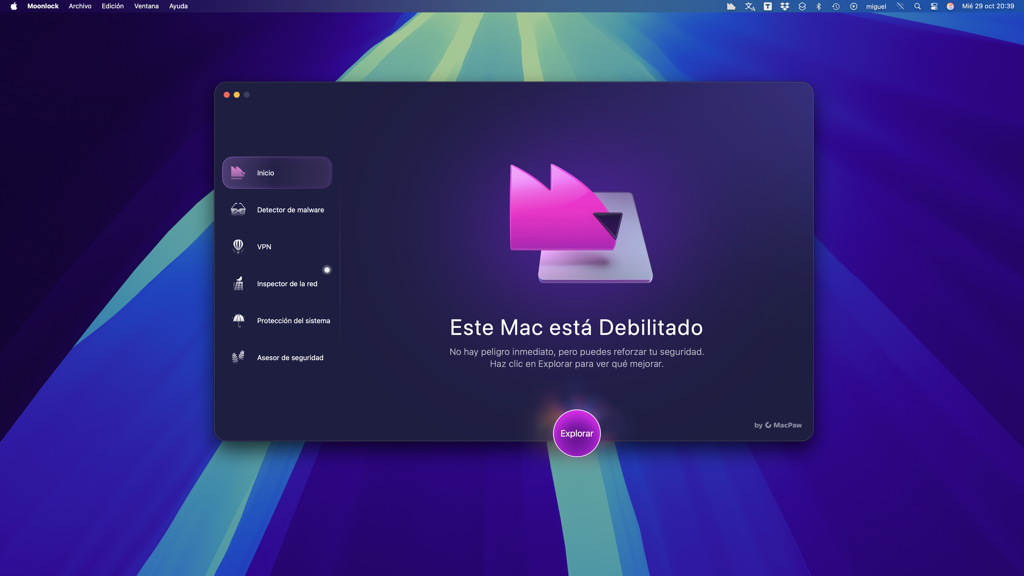Click the Inicio item in the sidebar
The height and width of the screenshot is (576, 1024).
(277, 172)
